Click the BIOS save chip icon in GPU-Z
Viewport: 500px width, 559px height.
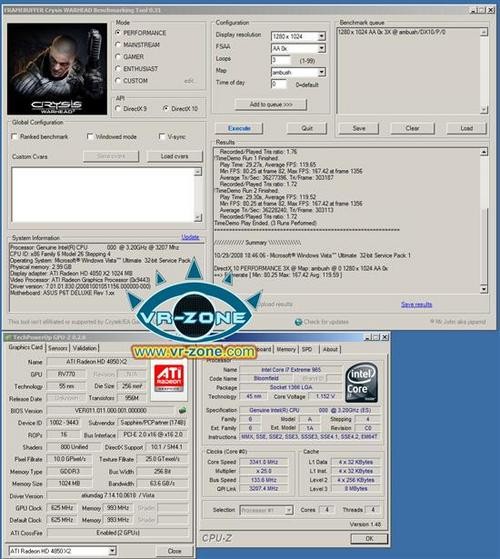(x=182, y=410)
